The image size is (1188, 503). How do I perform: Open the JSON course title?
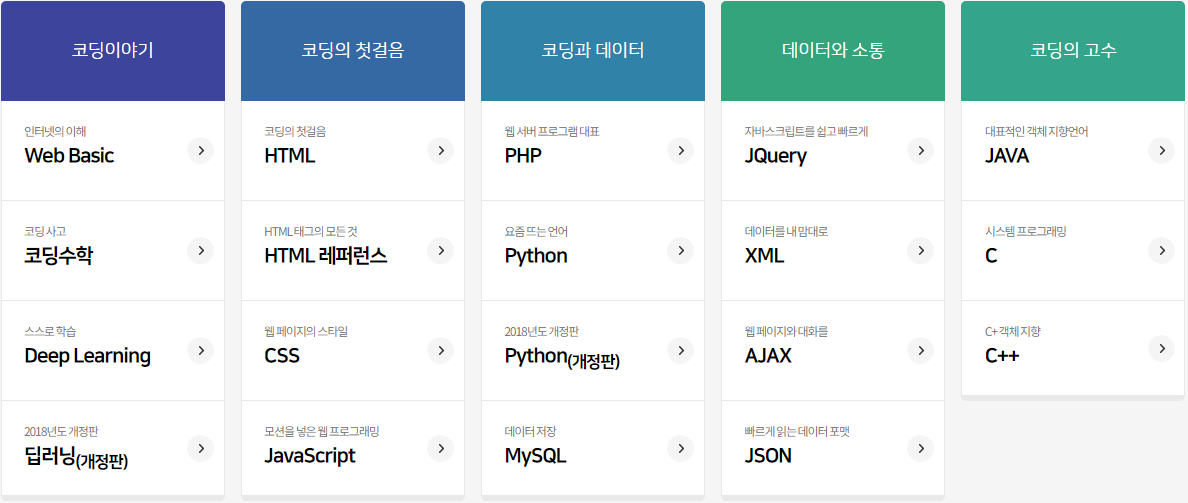pyautogui.click(x=768, y=456)
